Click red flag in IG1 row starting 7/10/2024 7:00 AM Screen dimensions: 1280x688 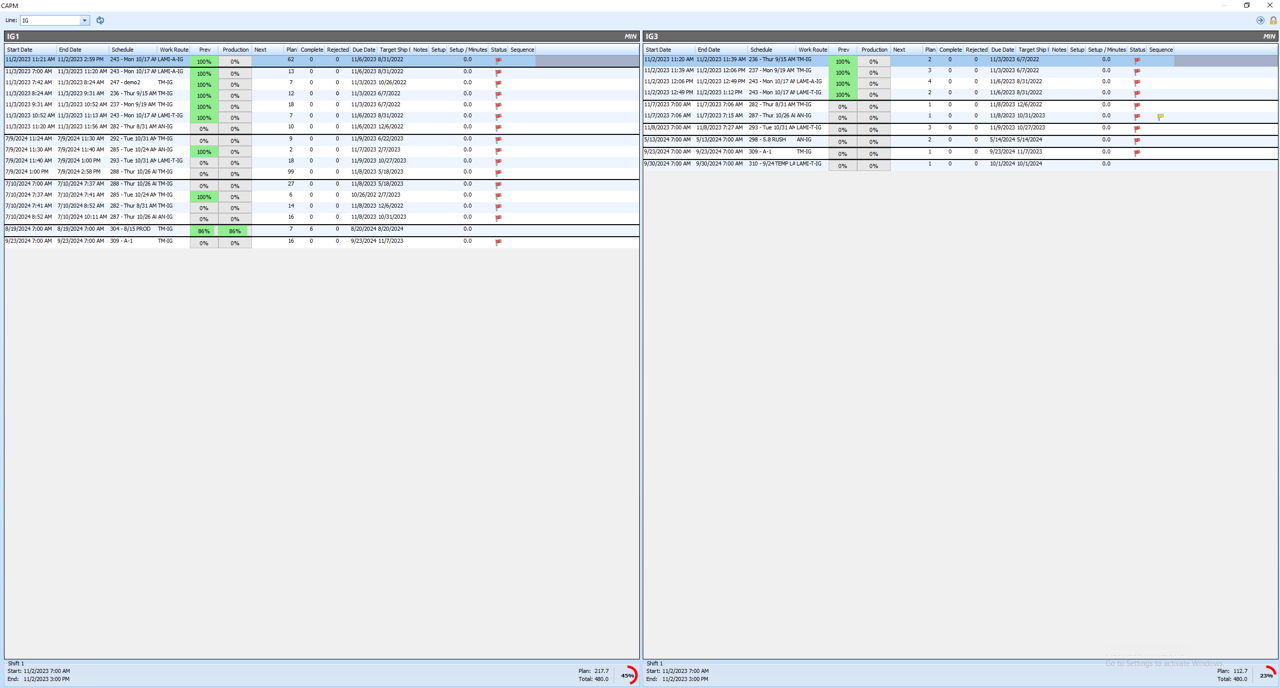[x=498, y=185]
